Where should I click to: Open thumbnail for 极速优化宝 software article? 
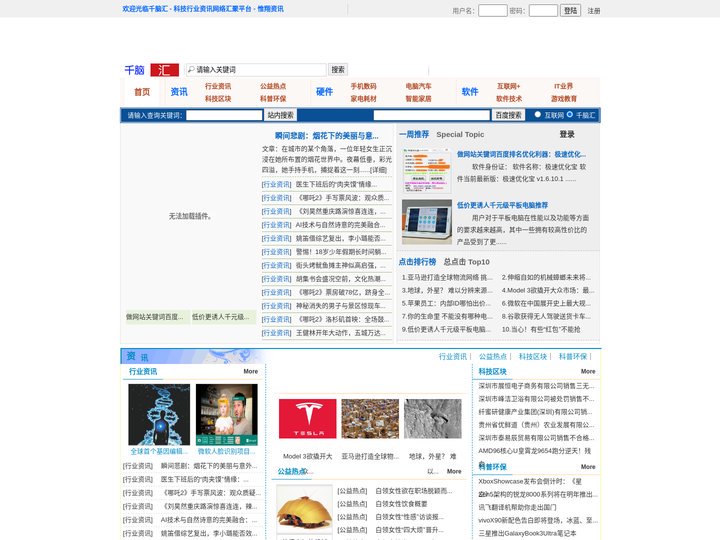pyautogui.click(x=427, y=170)
